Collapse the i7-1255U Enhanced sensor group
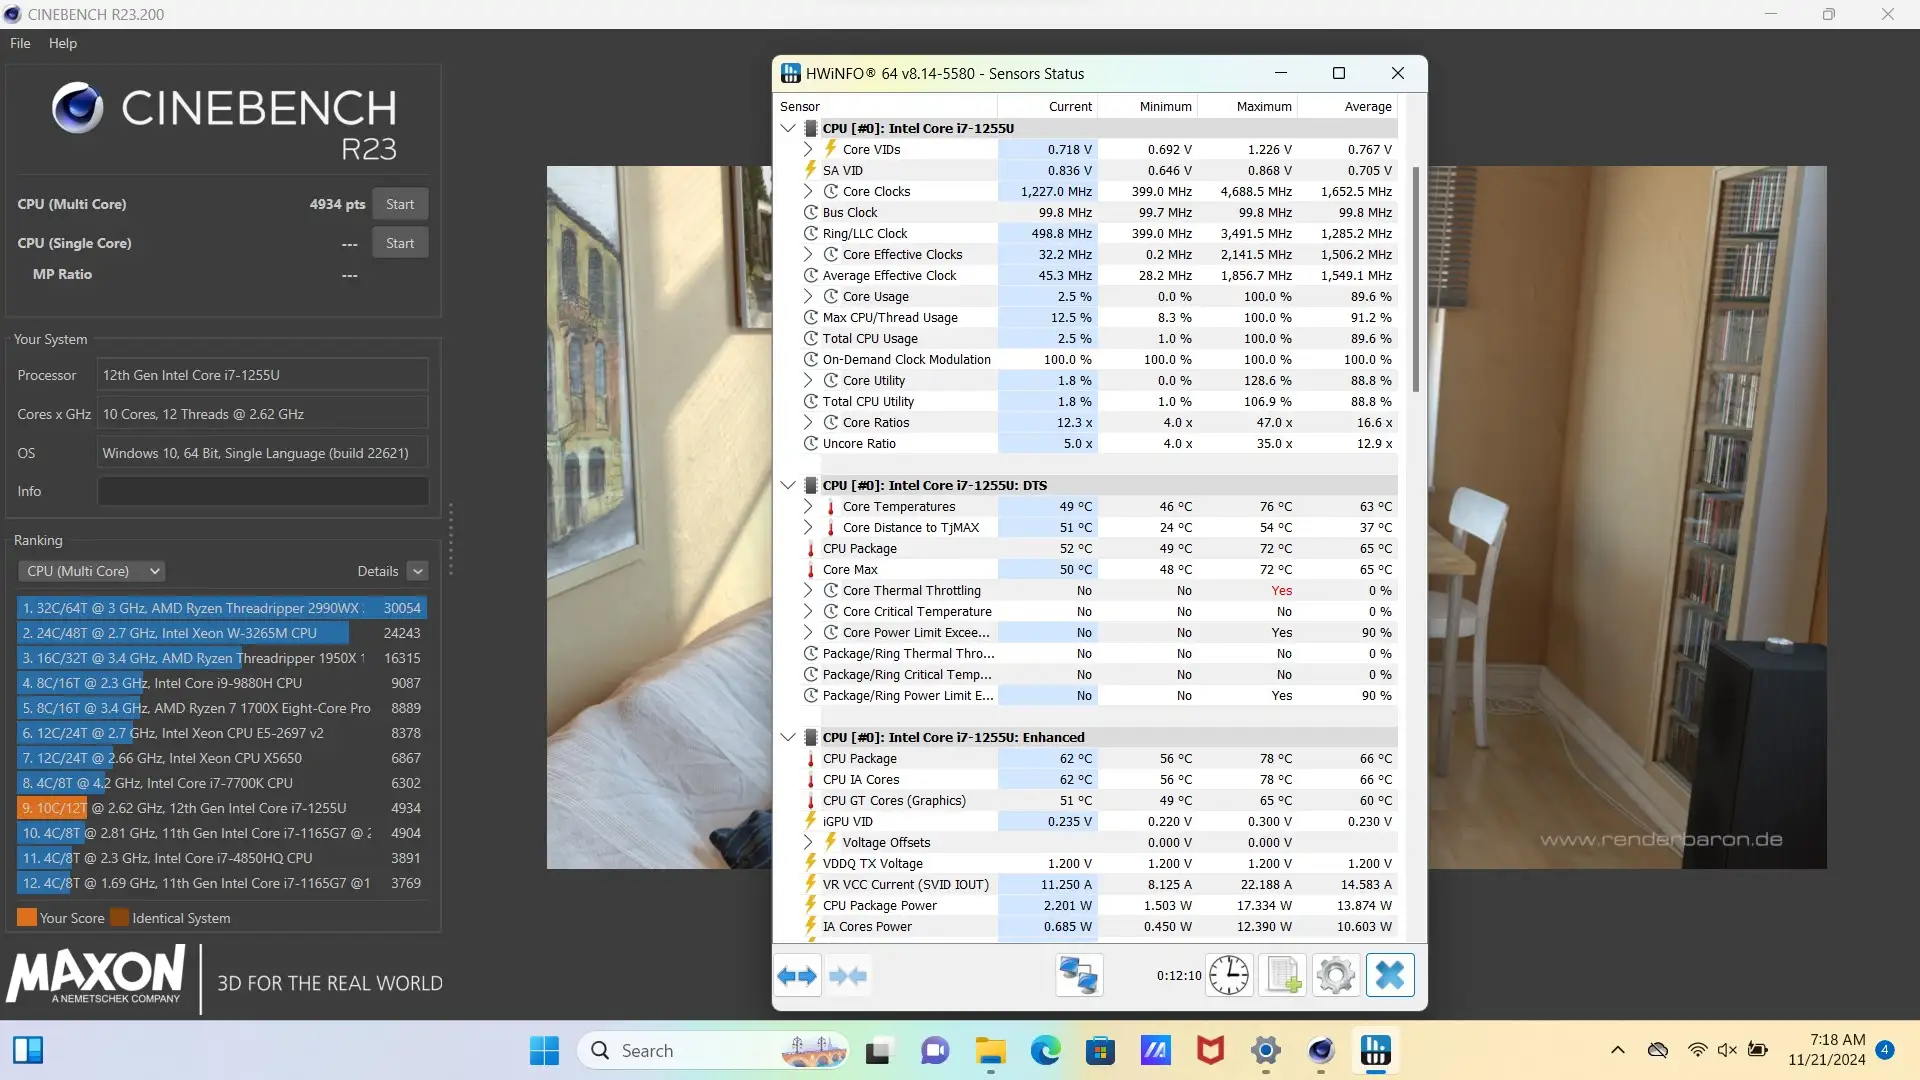This screenshot has width=1920, height=1080. tap(788, 737)
